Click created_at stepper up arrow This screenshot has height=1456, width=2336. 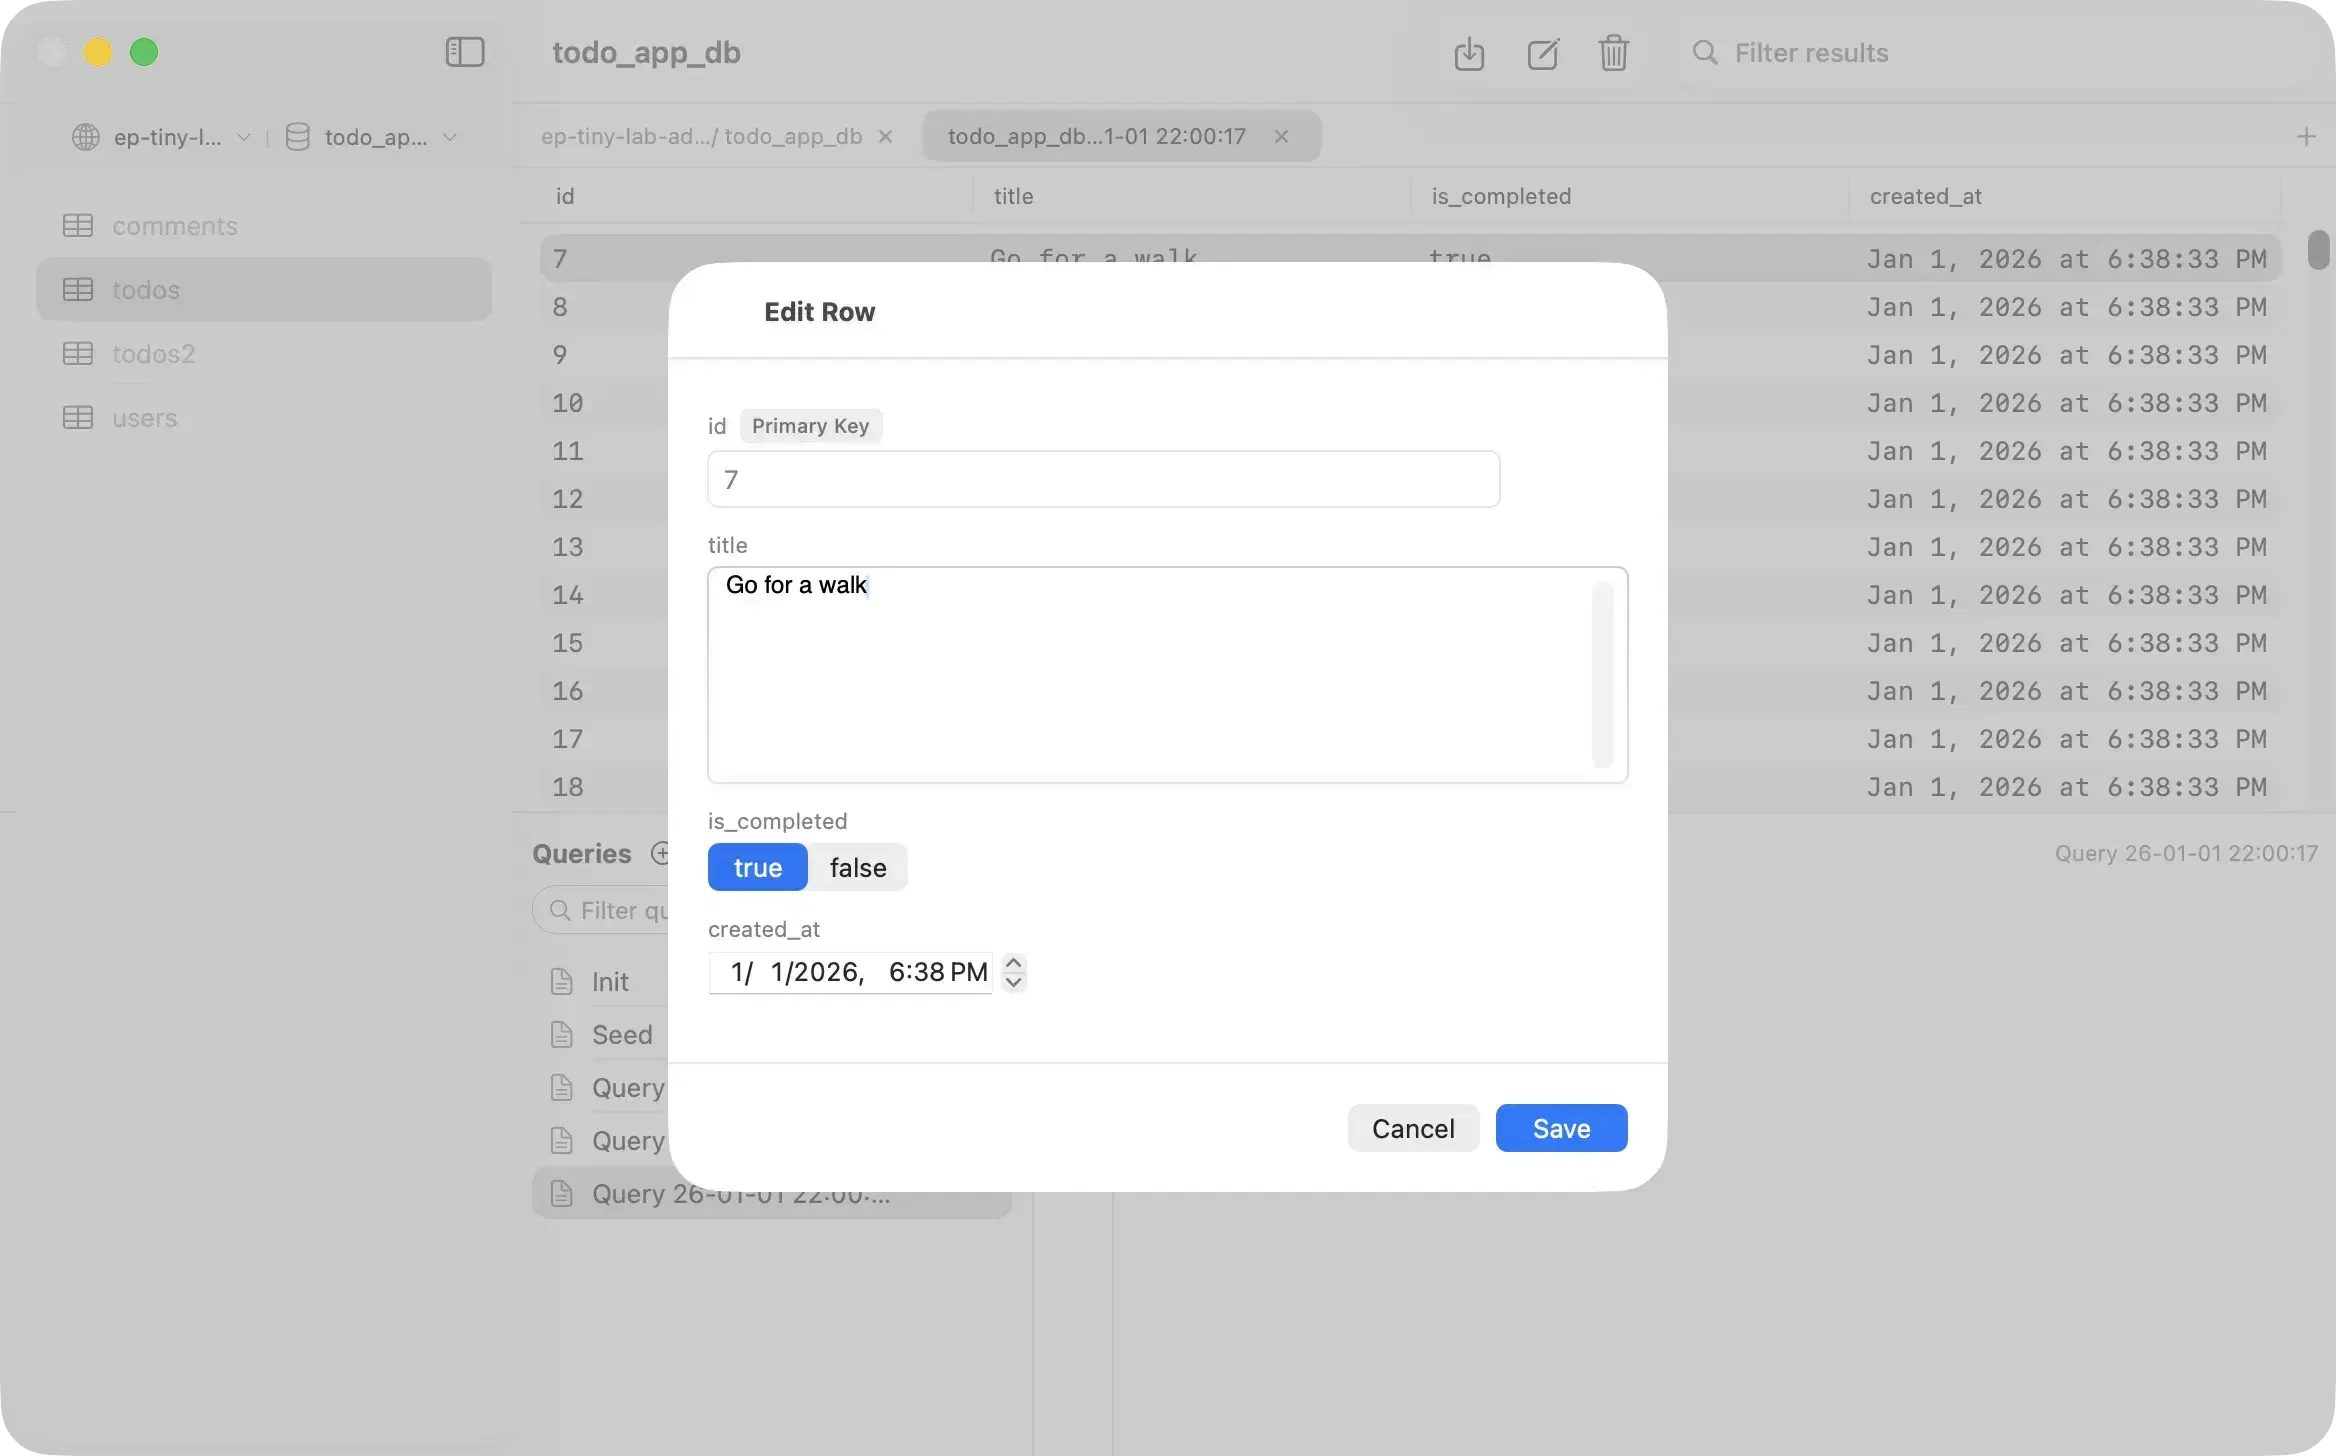(x=1013, y=963)
